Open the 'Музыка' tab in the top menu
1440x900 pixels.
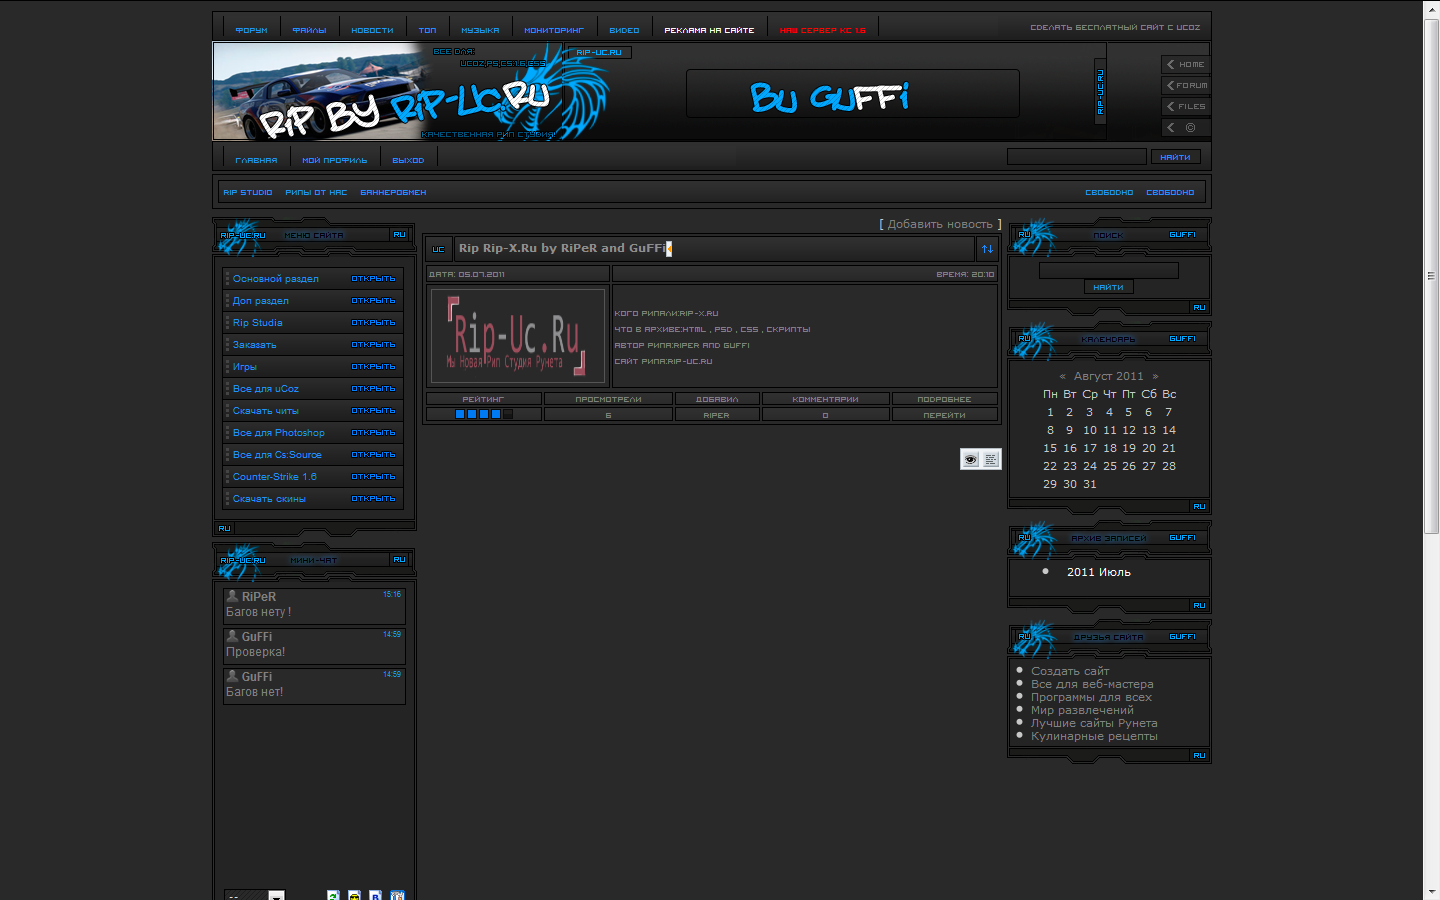(x=480, y=30)
